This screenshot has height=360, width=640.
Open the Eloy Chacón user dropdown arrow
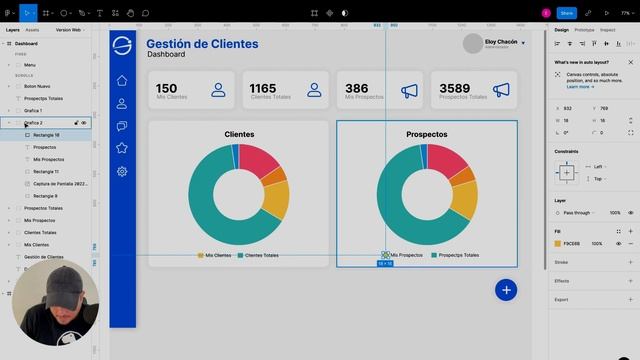(x=523, y=42)
